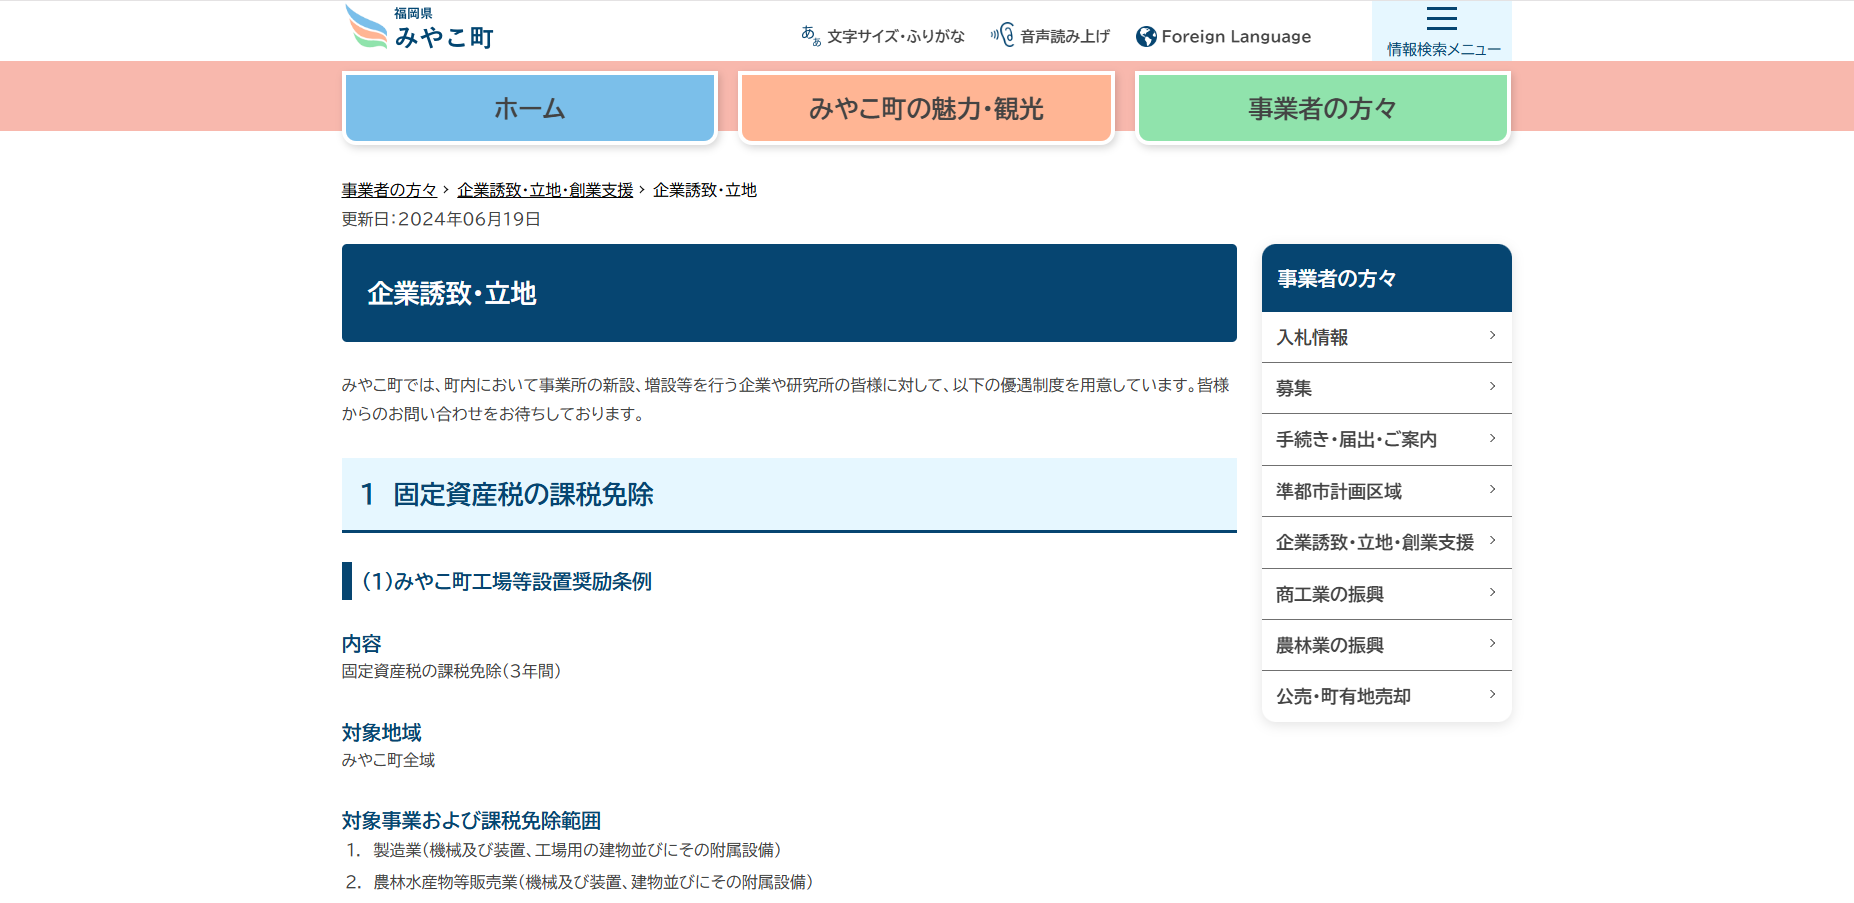Click the chevron on the 入札情報 row
The height and width of the screenshot is (903, 1854).
click(1492, 336)
